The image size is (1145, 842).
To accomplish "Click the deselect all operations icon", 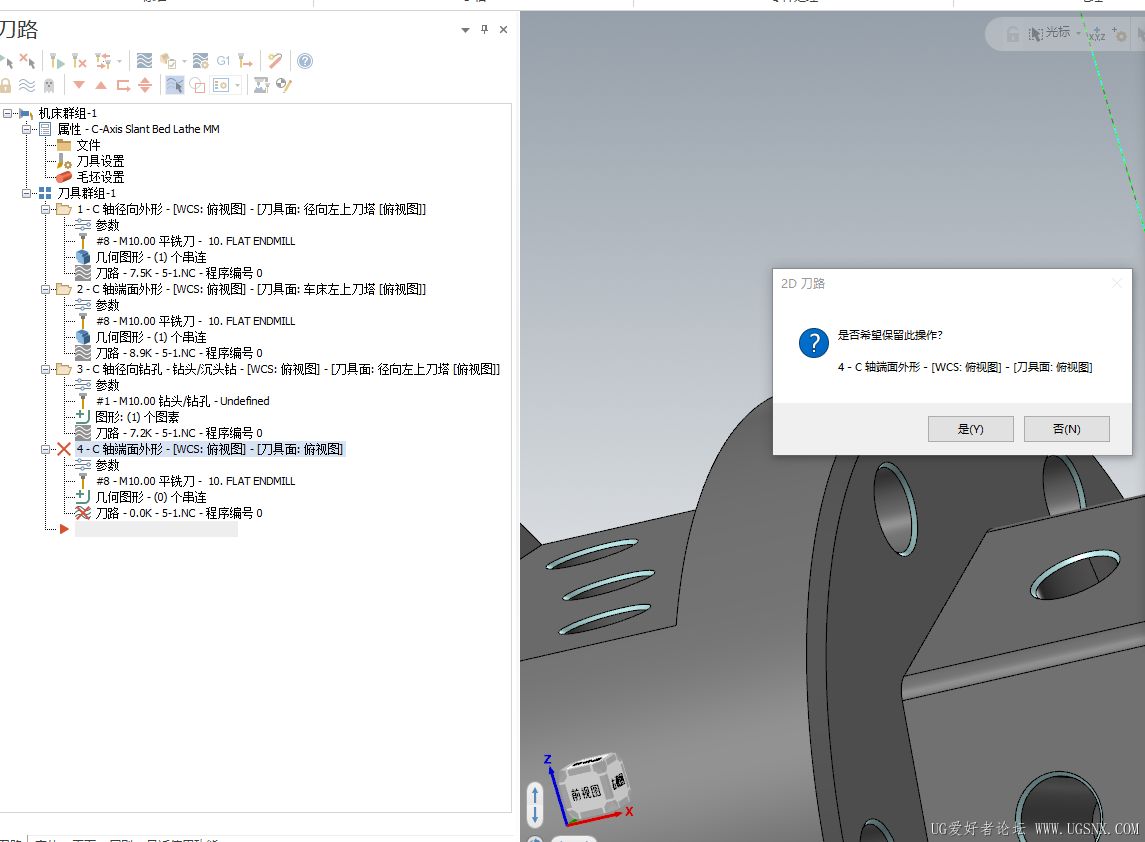I will tap(28, 61).
